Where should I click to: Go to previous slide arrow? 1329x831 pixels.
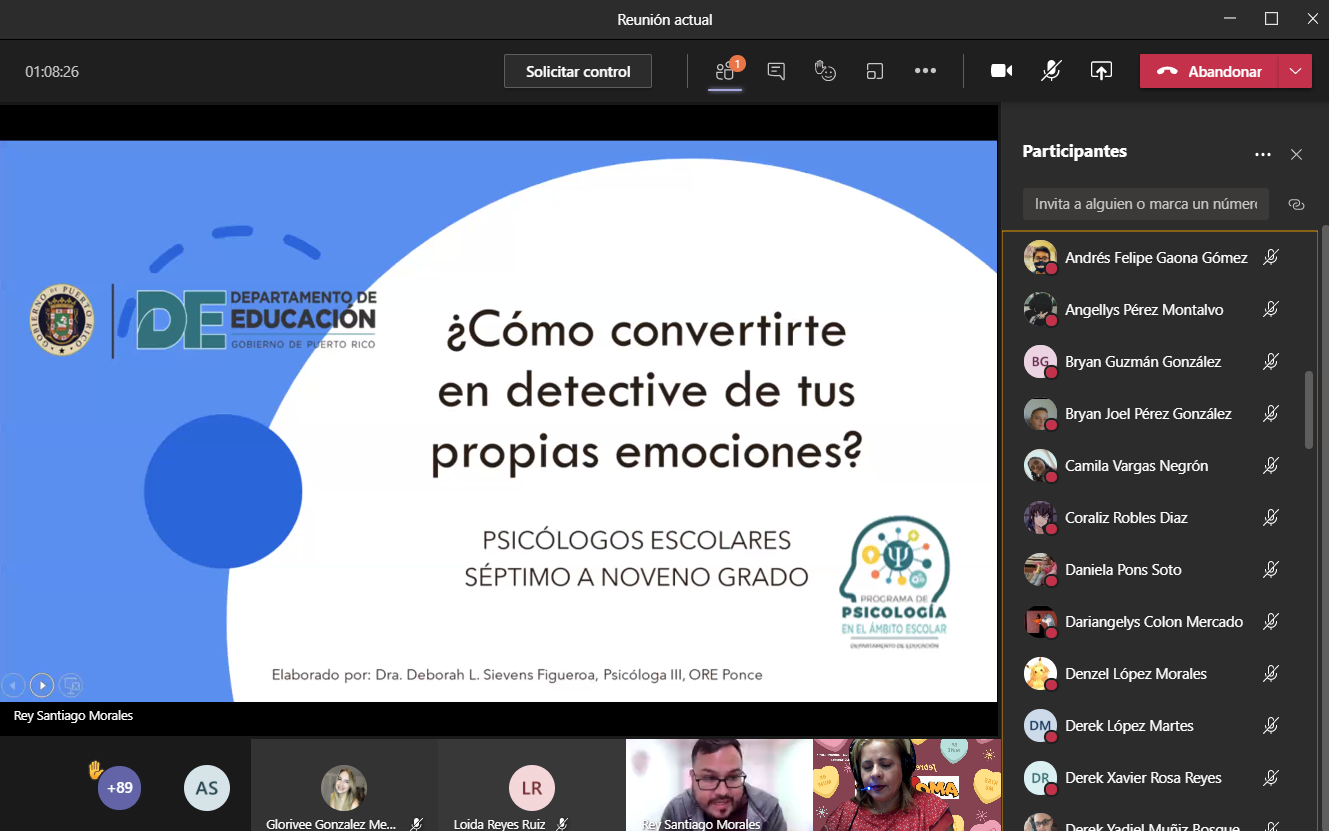[x=14, y=685]
